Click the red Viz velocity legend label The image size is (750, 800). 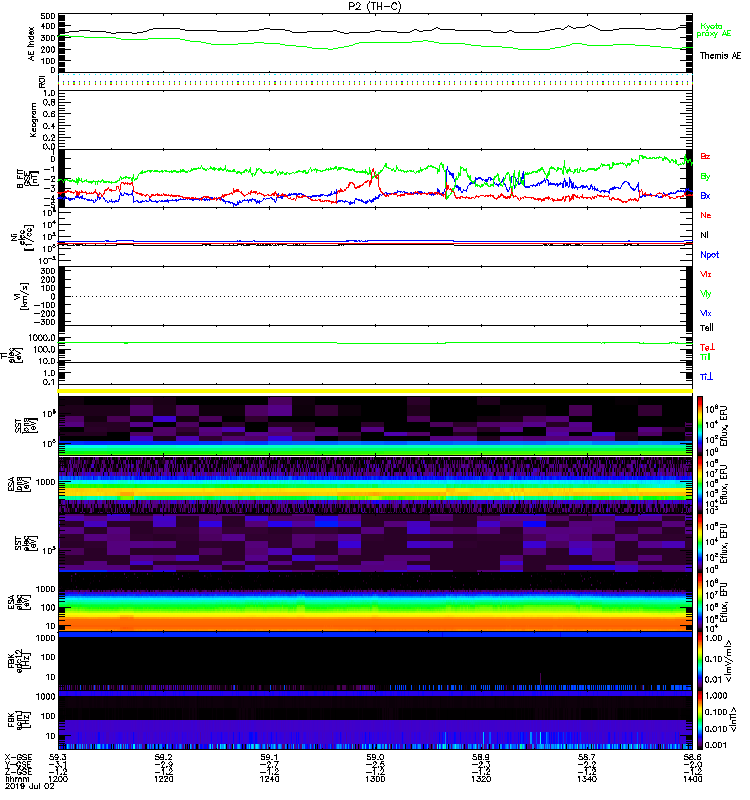pos(706,274)
